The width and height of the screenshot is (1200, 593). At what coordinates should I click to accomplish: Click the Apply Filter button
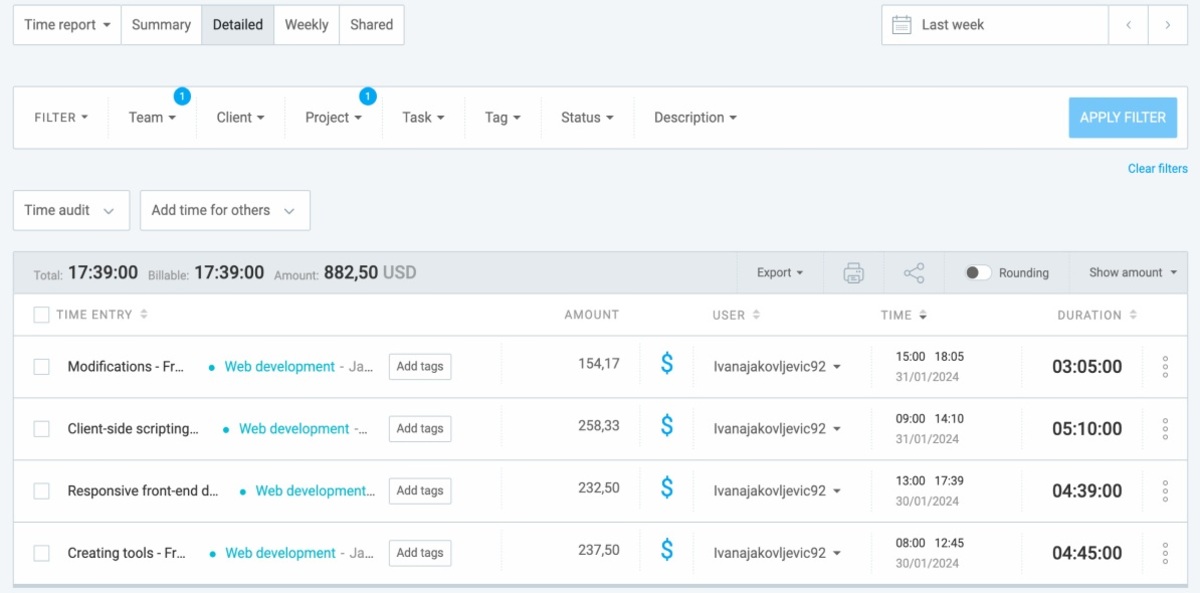1122,117
